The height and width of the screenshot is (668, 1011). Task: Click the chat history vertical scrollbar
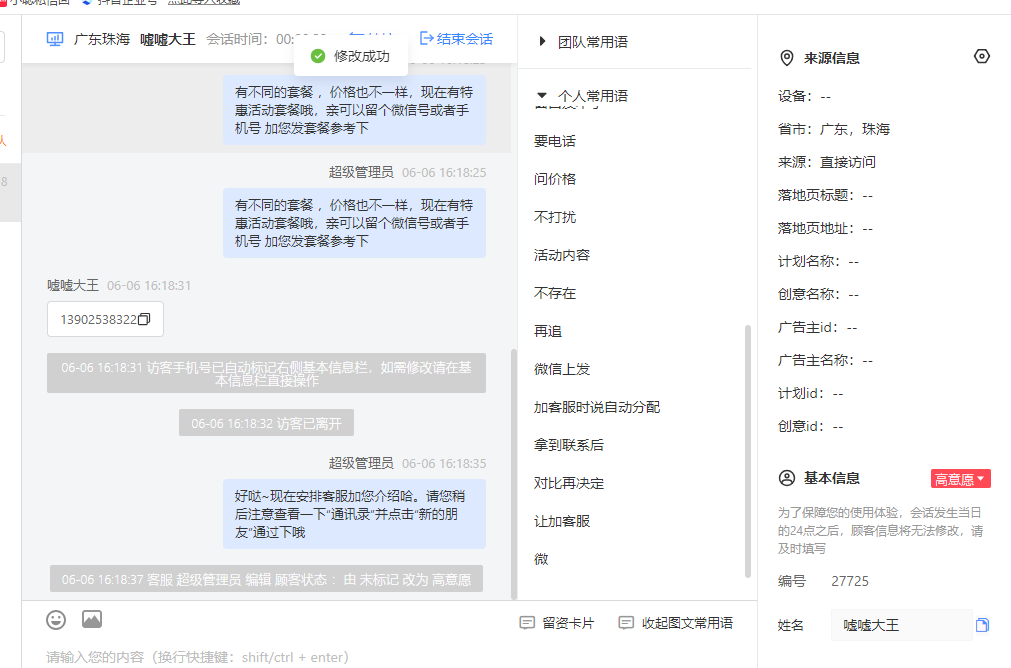pyautogui.click(x=514, y=474)
